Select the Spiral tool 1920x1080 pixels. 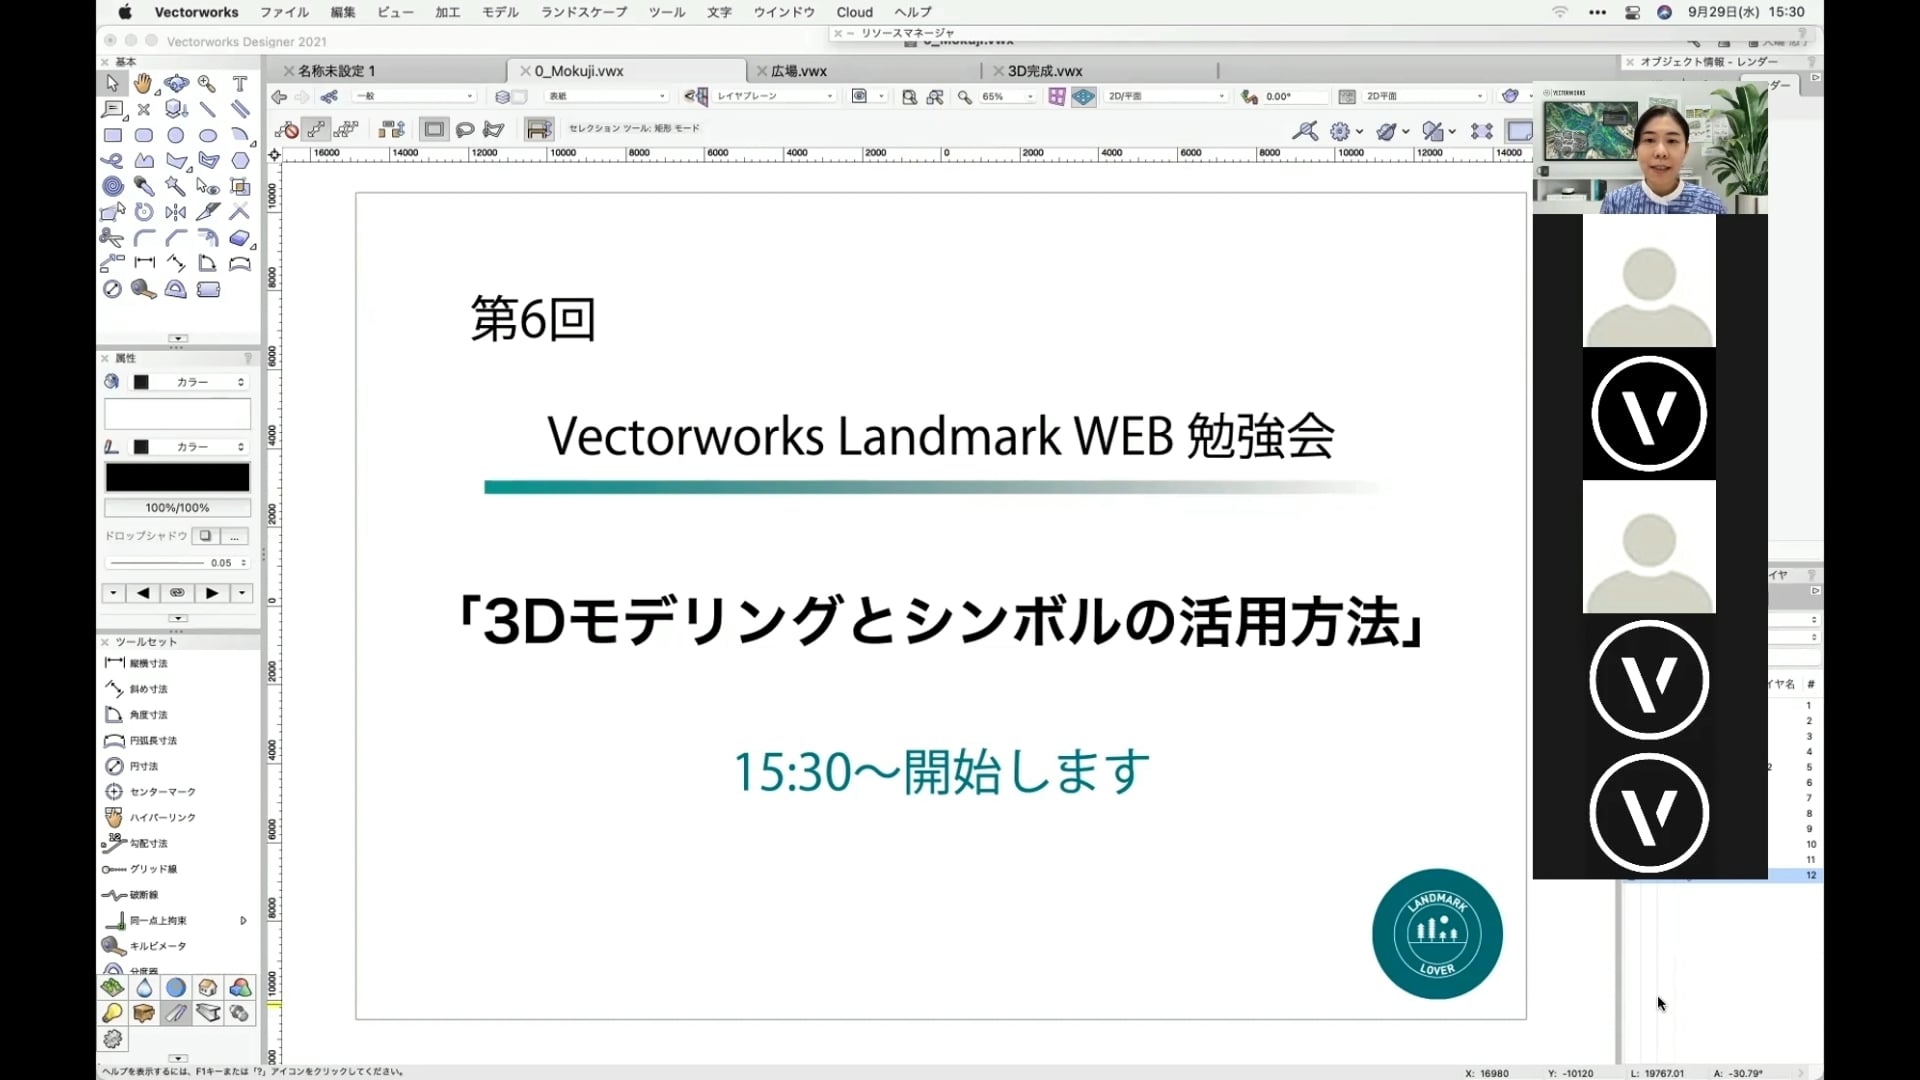113,186
